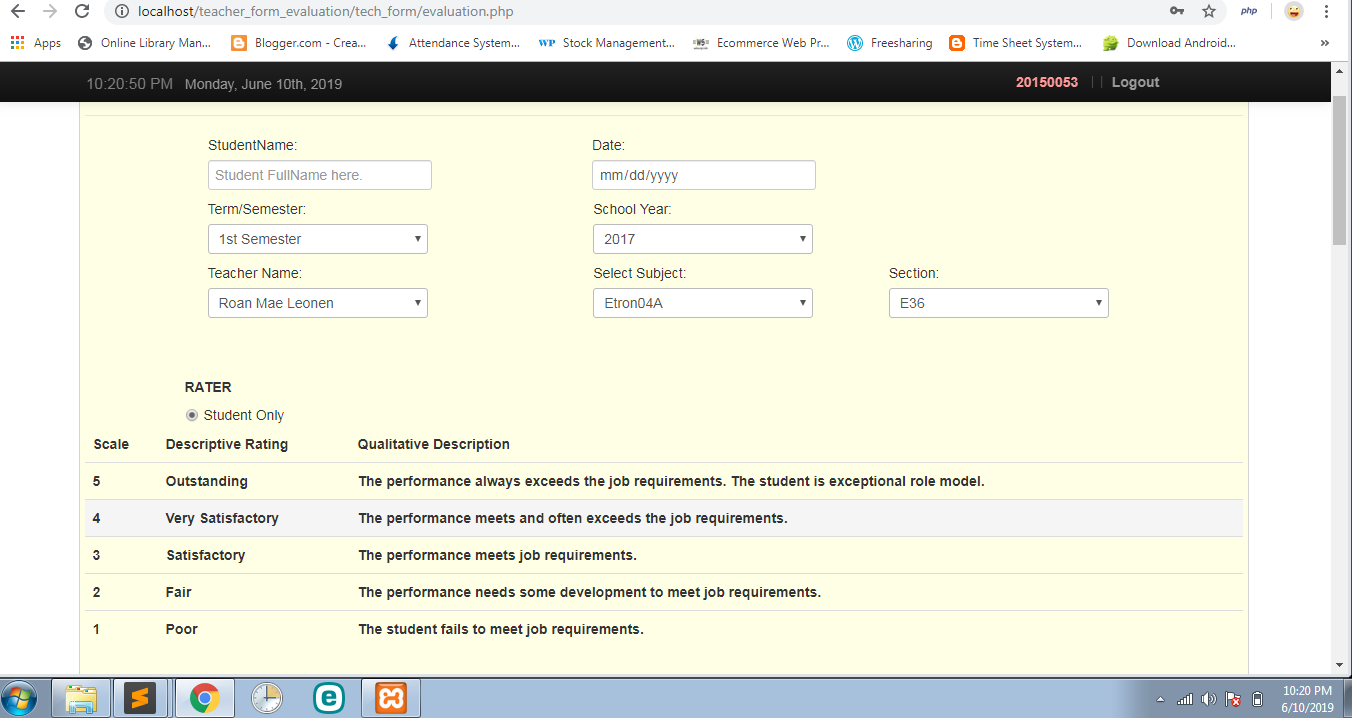Image resolution: width=1352 pixels, height=719 pixels.
Task: Open the volume speaker icon in tray
Action: pyautogui.click(x=1209, y=697)
